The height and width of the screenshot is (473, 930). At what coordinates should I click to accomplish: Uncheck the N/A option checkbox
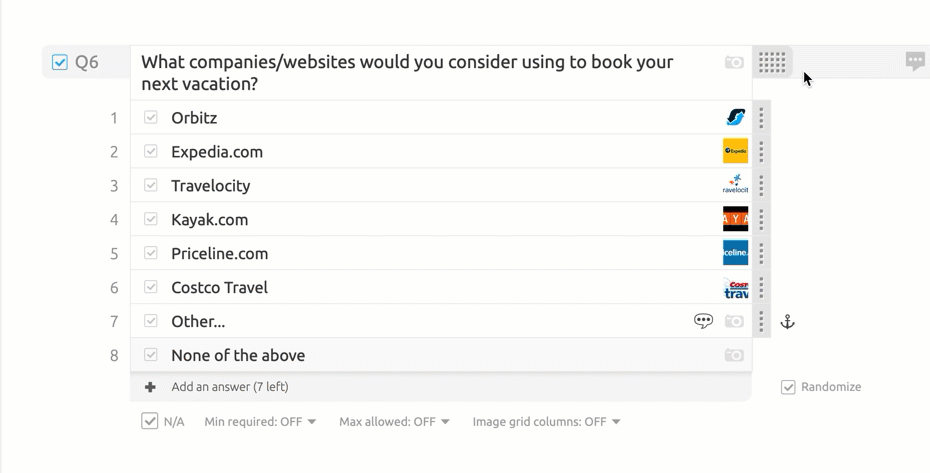150,421
